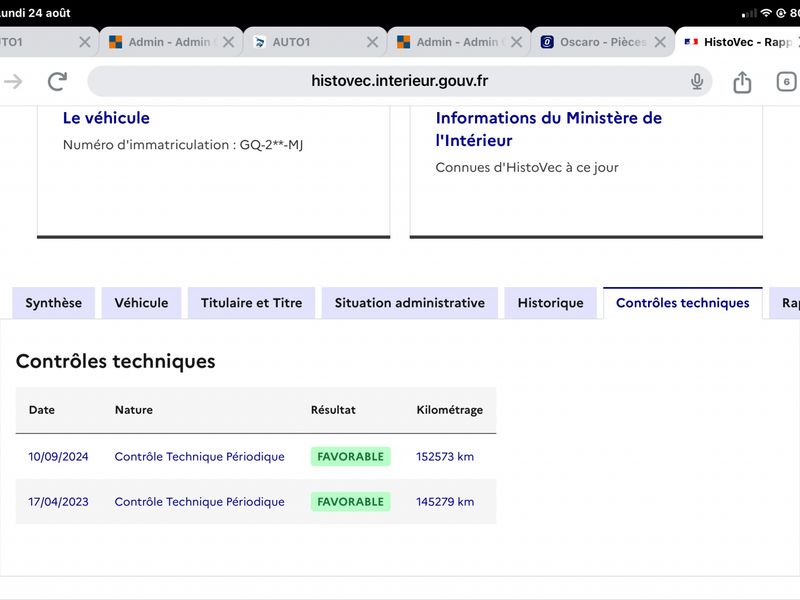
Task: Open the share sheet icon
Action: (x=742, y=82)
